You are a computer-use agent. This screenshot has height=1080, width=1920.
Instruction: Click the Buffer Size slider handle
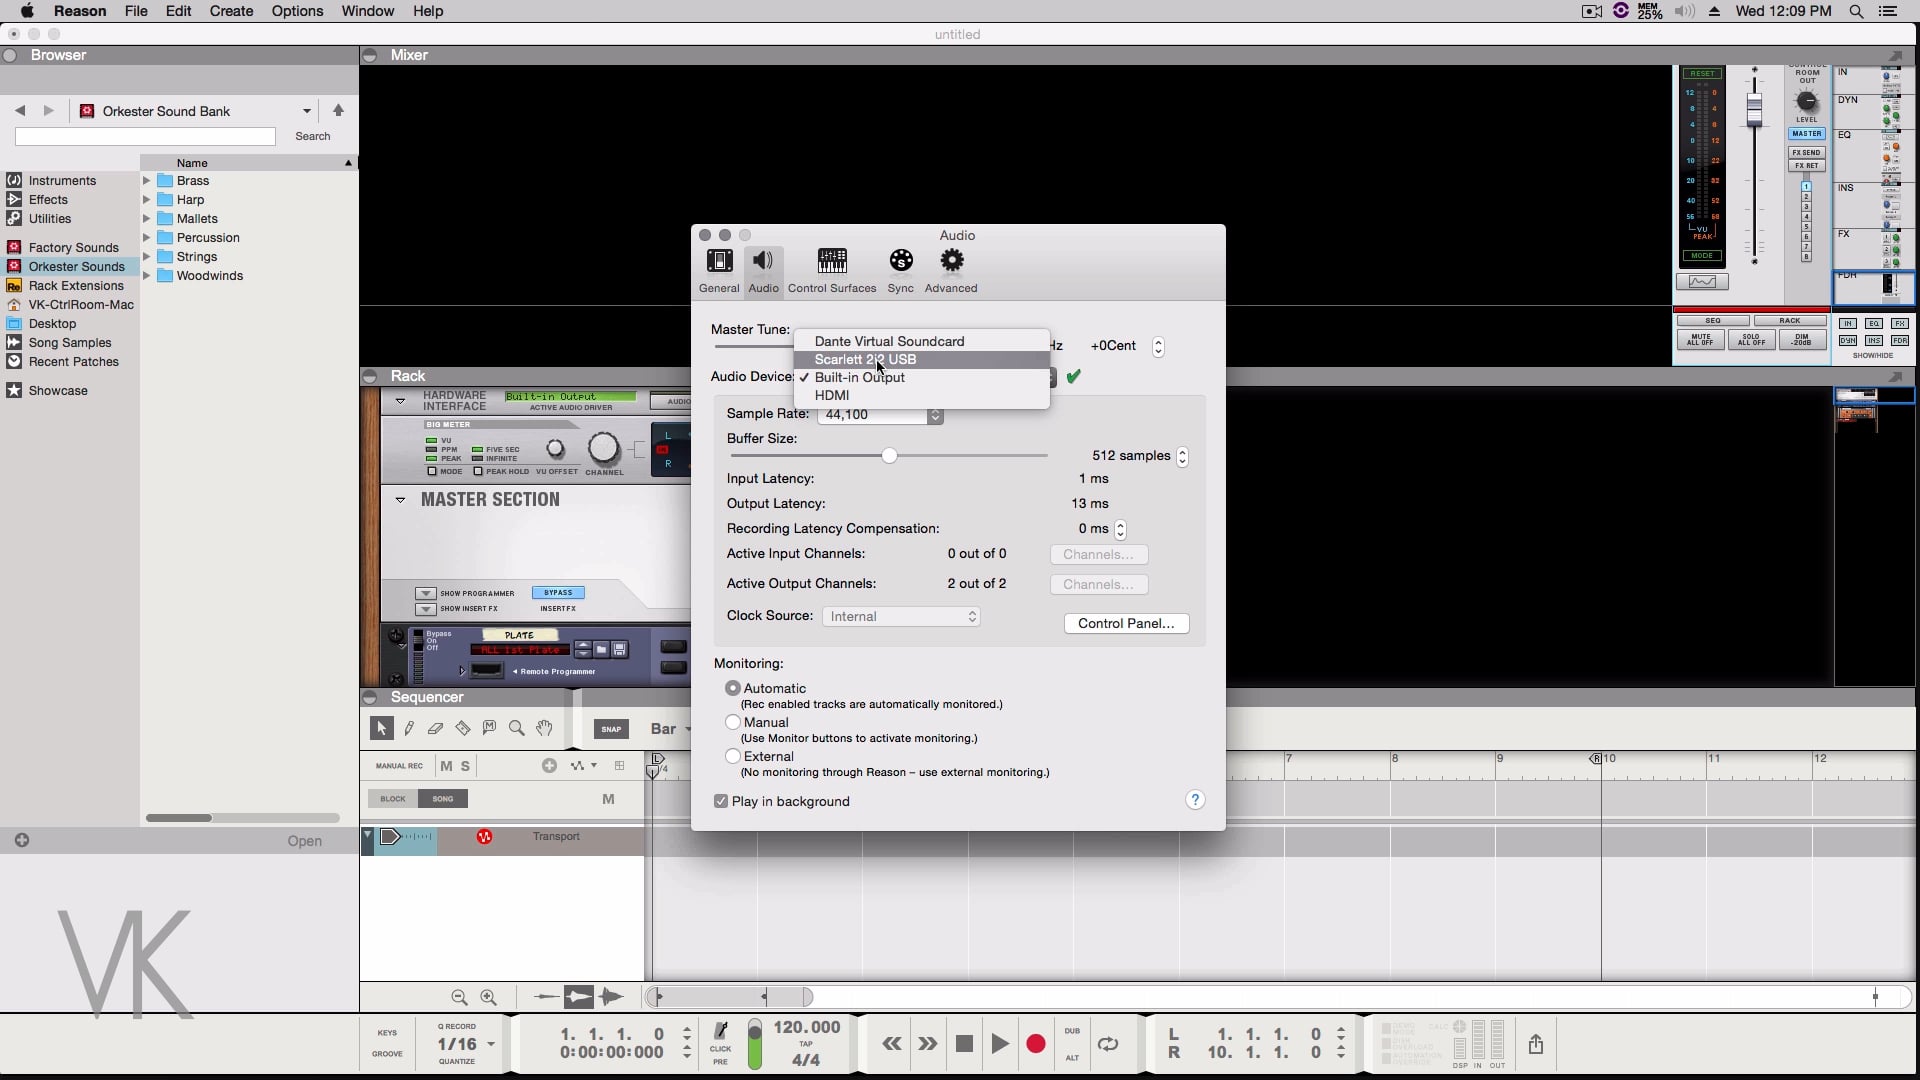point(889,456)
